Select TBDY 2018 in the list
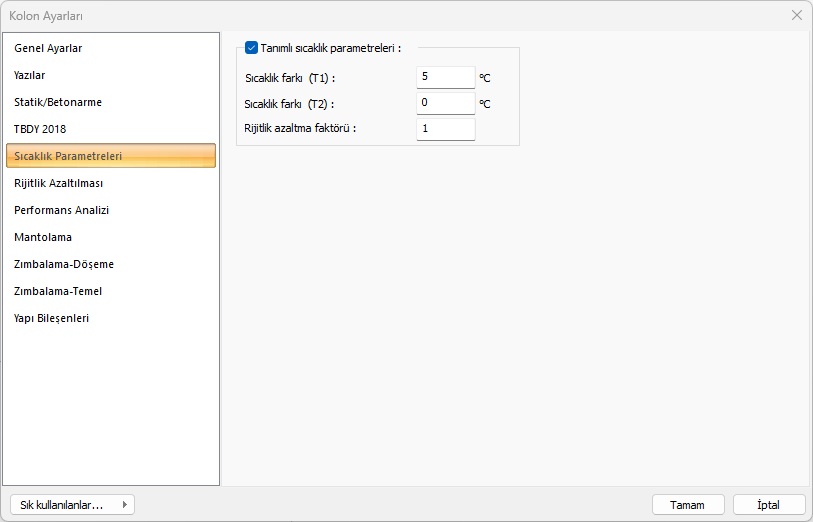This screenshot has height=522, width=813. pos(40,129)
